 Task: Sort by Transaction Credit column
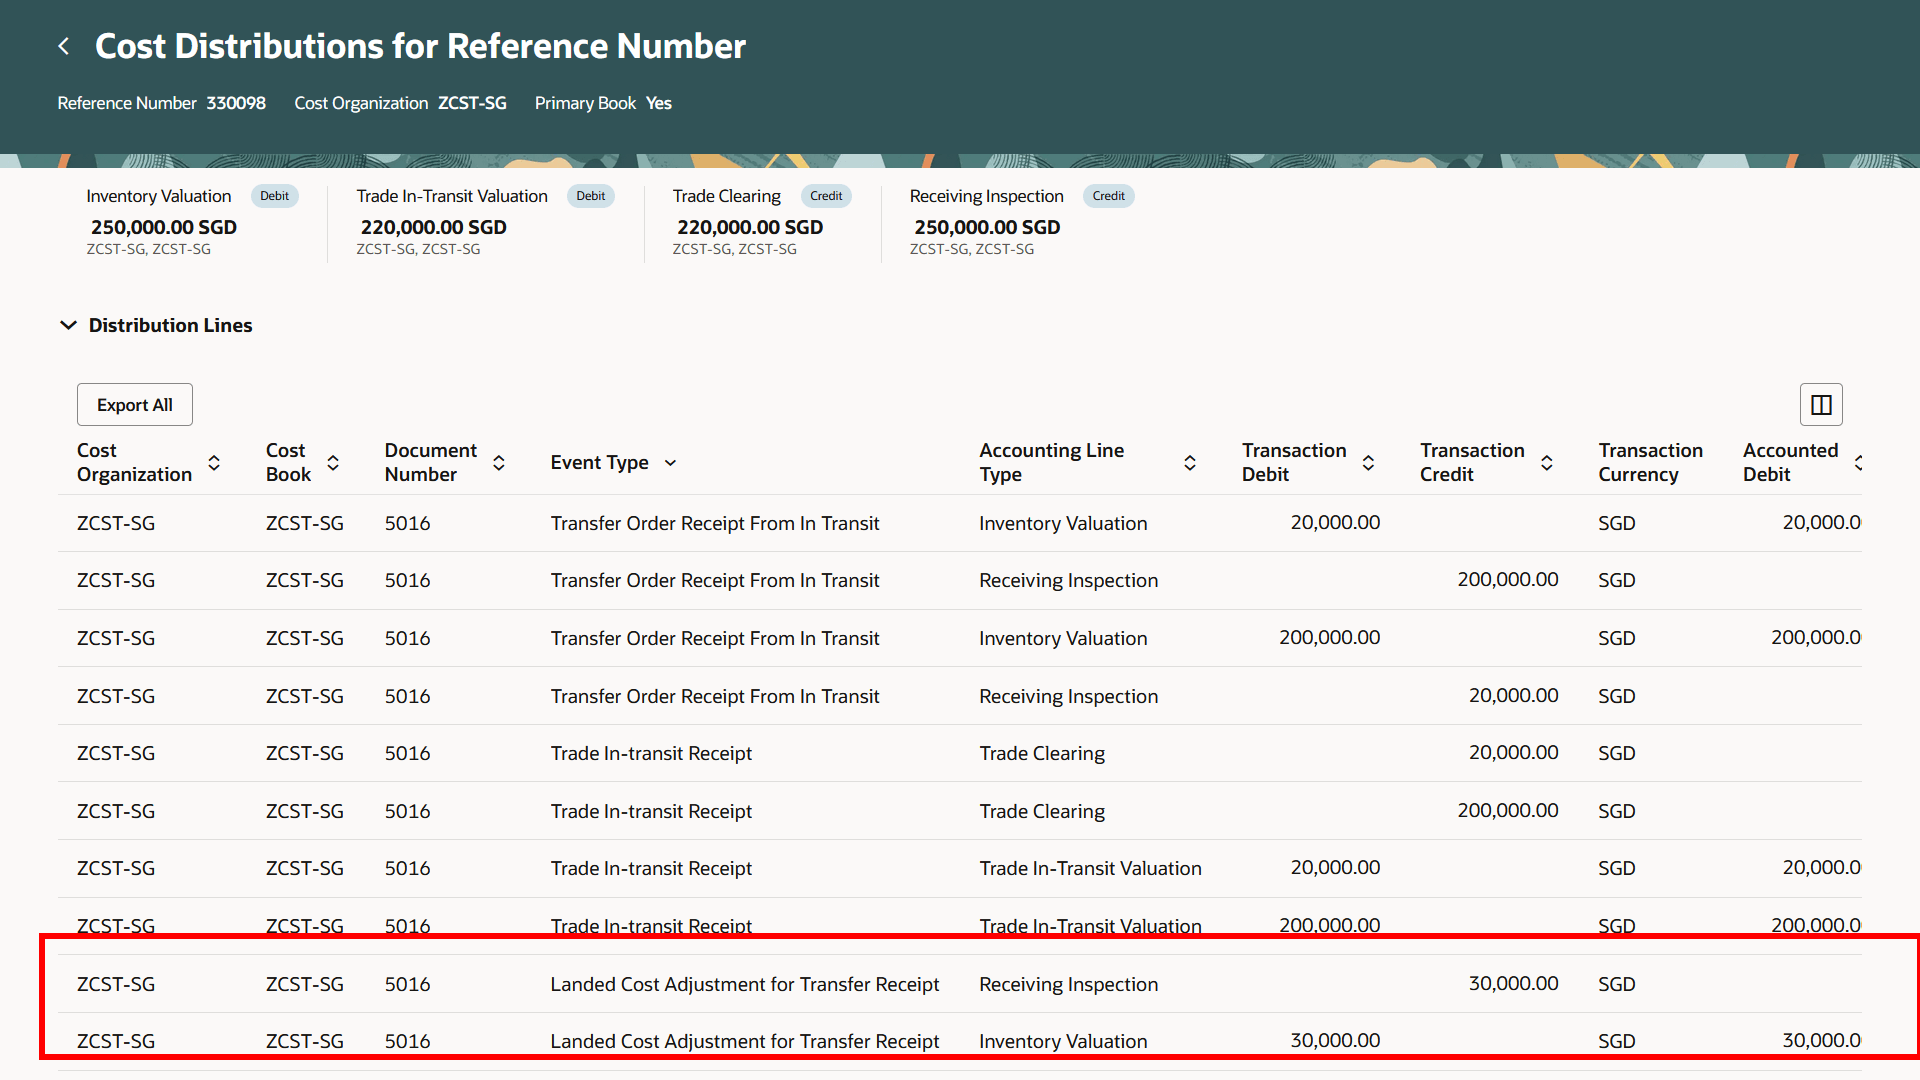pyautogui.click(x=1546, y=463)
